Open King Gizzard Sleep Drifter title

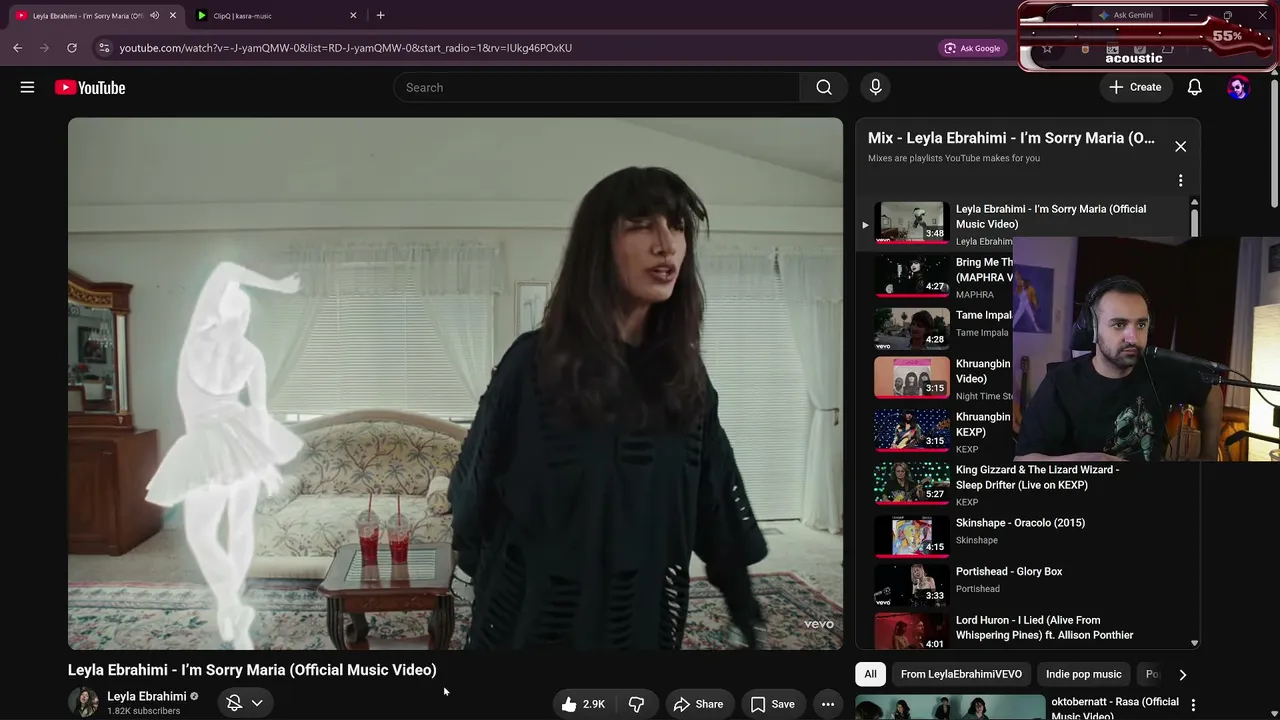(1037, 477)
